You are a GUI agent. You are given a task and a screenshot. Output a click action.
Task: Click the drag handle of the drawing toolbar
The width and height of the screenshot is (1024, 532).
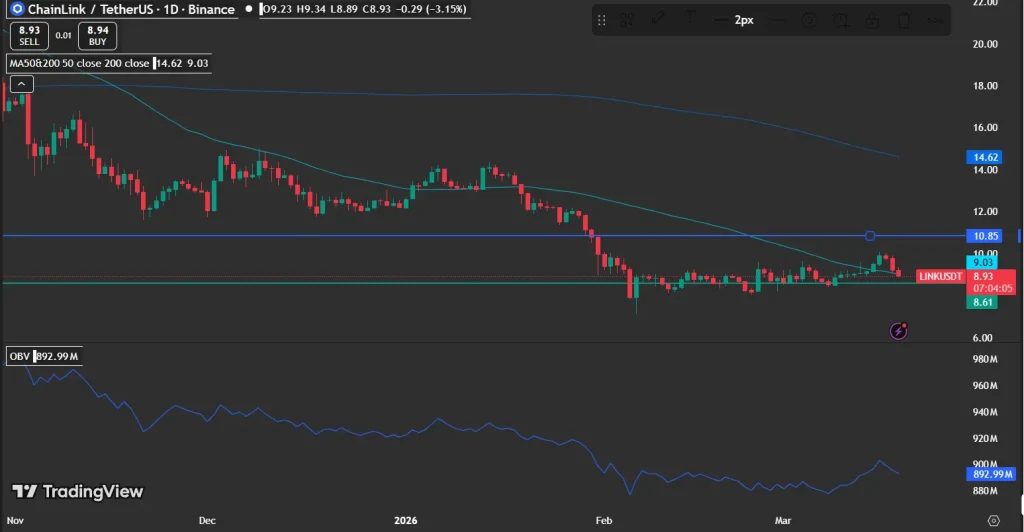click(601, 20)
